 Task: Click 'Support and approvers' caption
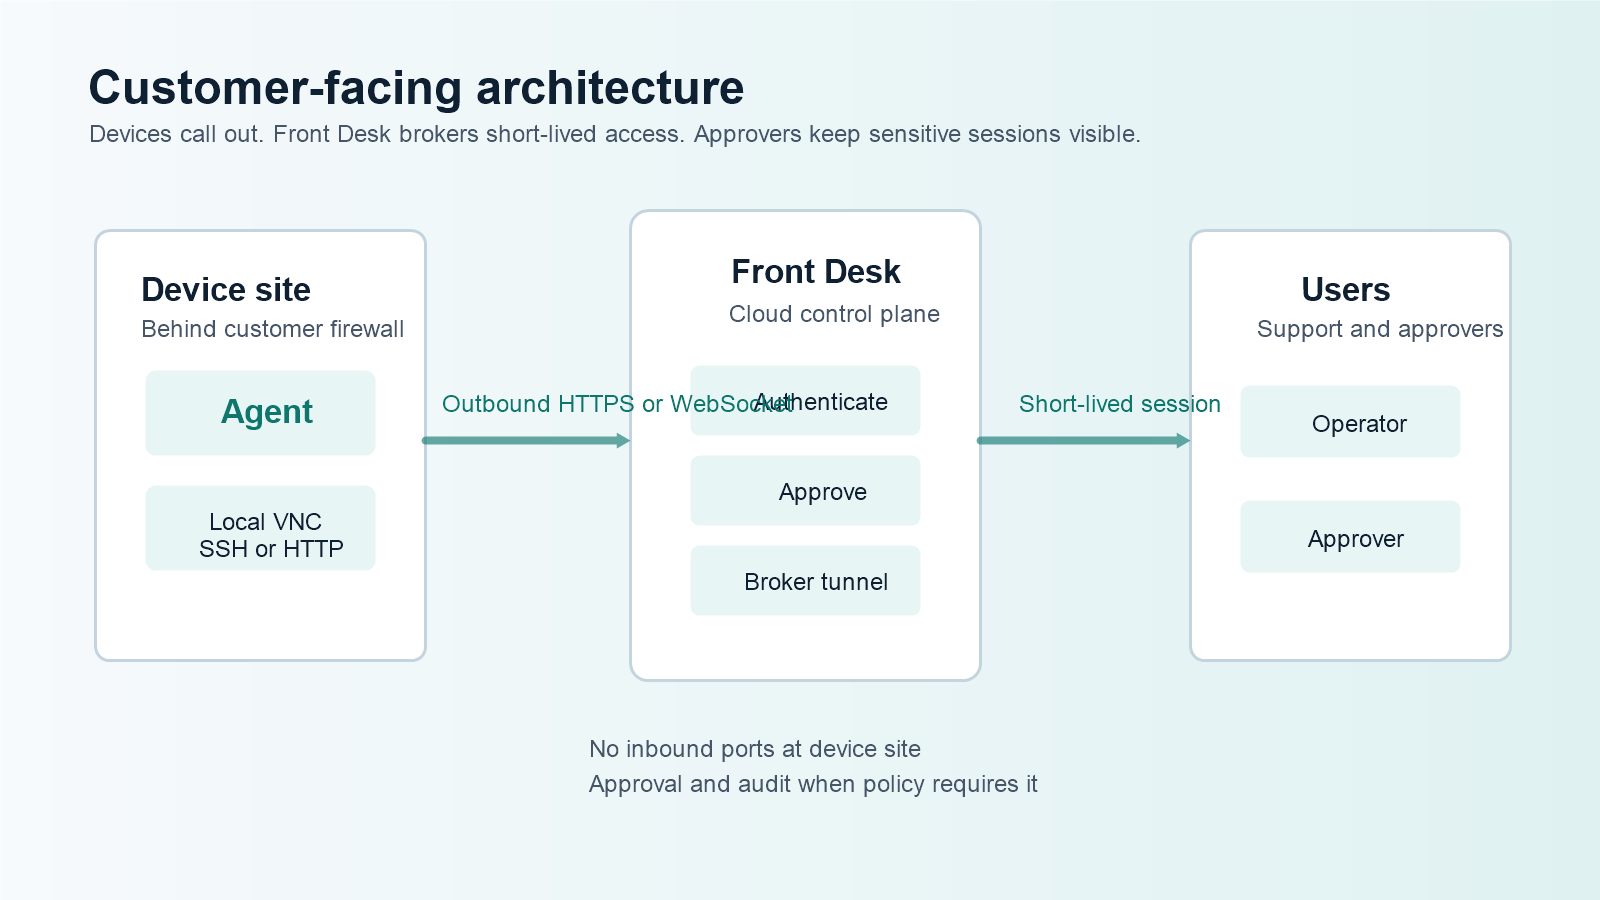point(1380,329)
